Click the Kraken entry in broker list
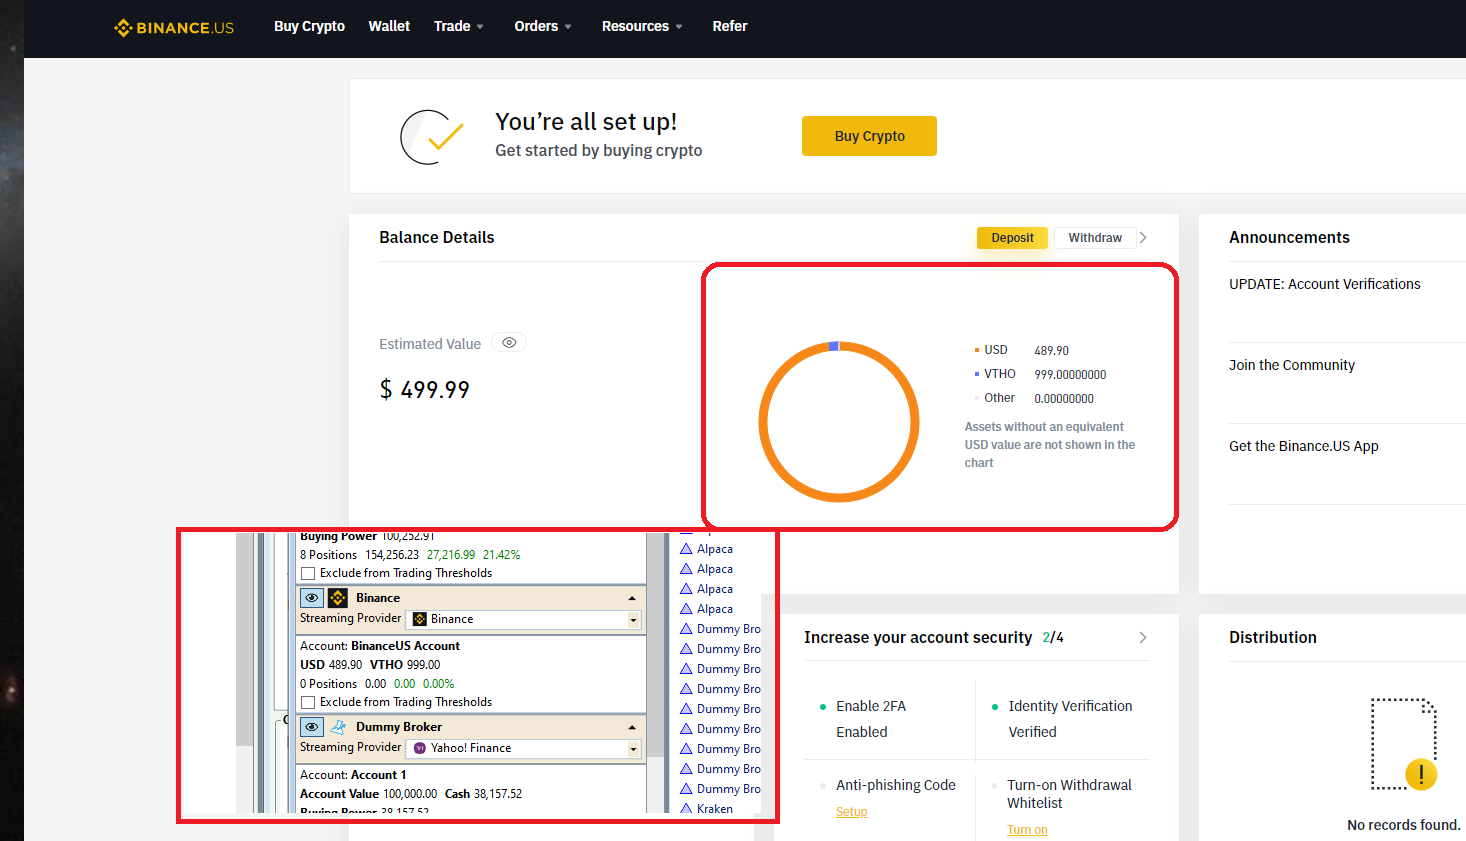The width and height of the screenshot is (1466, 841). pos(715,808)
